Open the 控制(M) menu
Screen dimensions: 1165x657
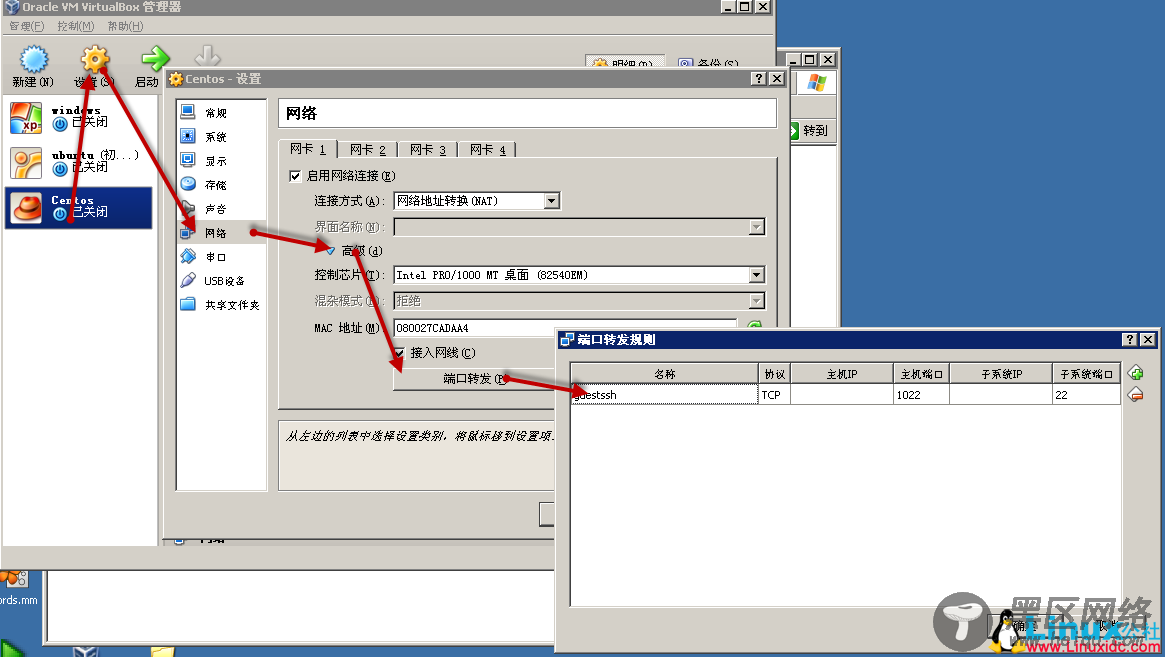coord(76,26)
